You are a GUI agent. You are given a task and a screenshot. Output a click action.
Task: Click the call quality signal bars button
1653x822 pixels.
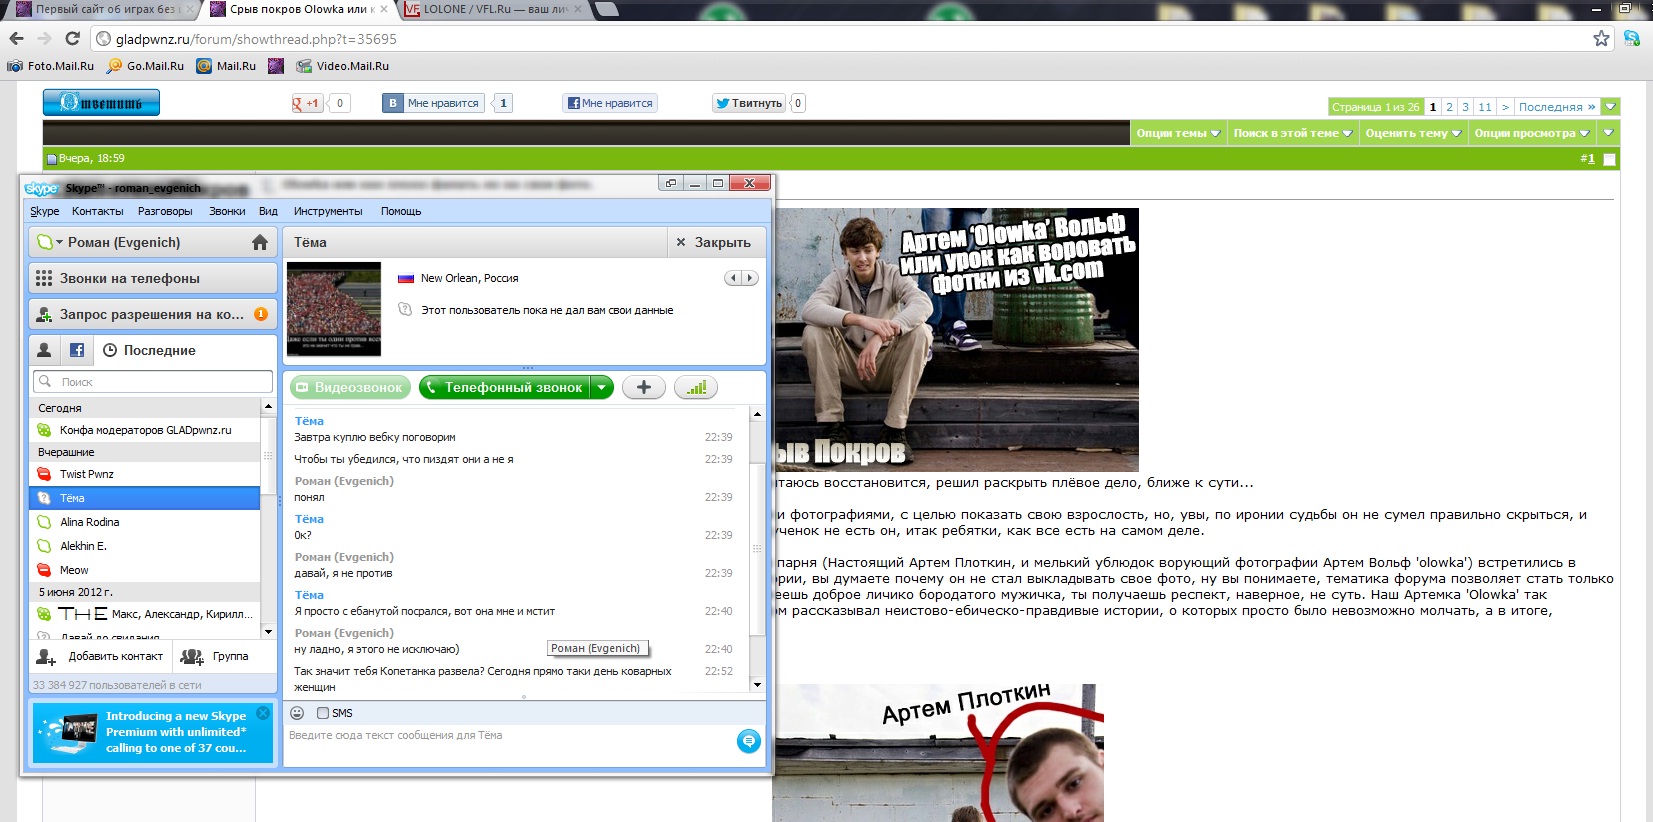pos(696,388)
